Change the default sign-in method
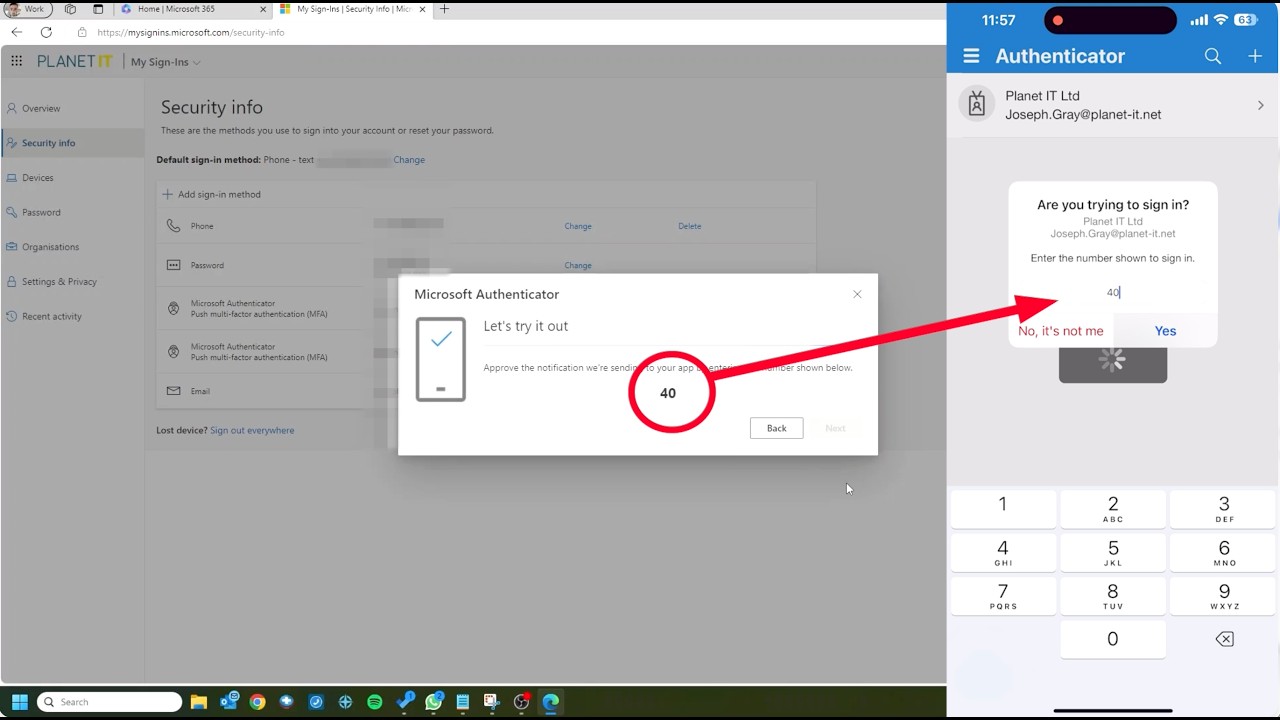 point(409,160)
